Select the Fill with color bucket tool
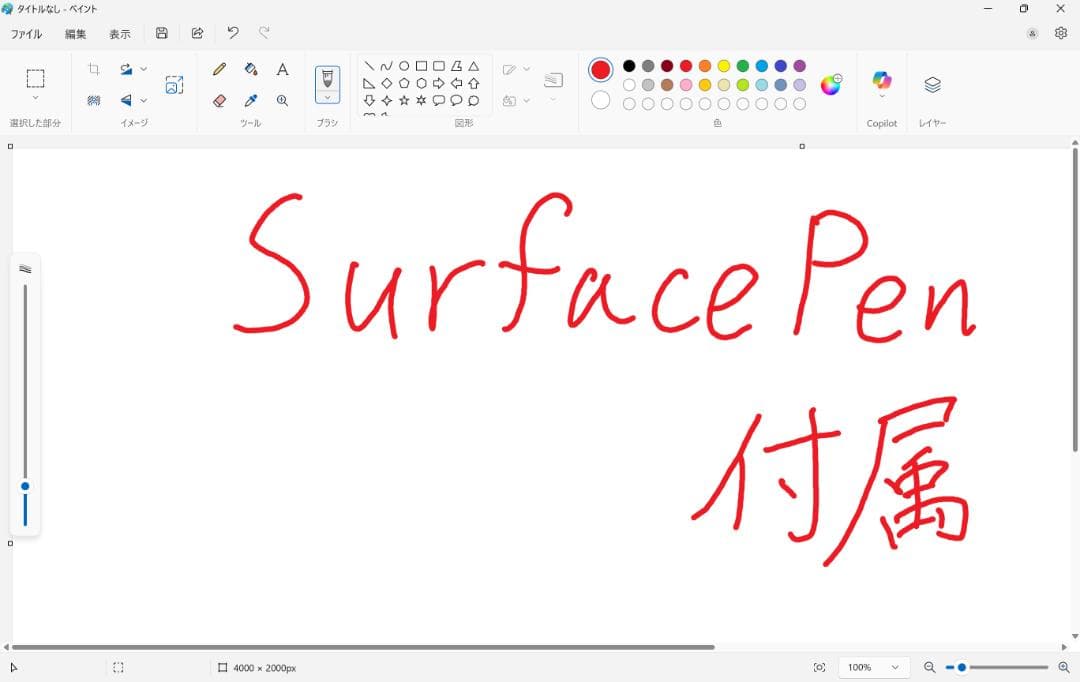Viewport: 1080px width, 682px height. tap(251, 69)
